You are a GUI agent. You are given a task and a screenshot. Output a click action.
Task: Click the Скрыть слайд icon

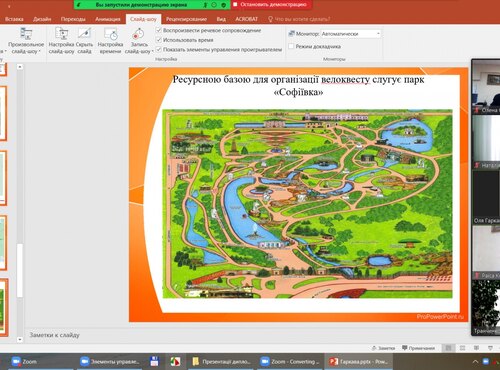84,34
